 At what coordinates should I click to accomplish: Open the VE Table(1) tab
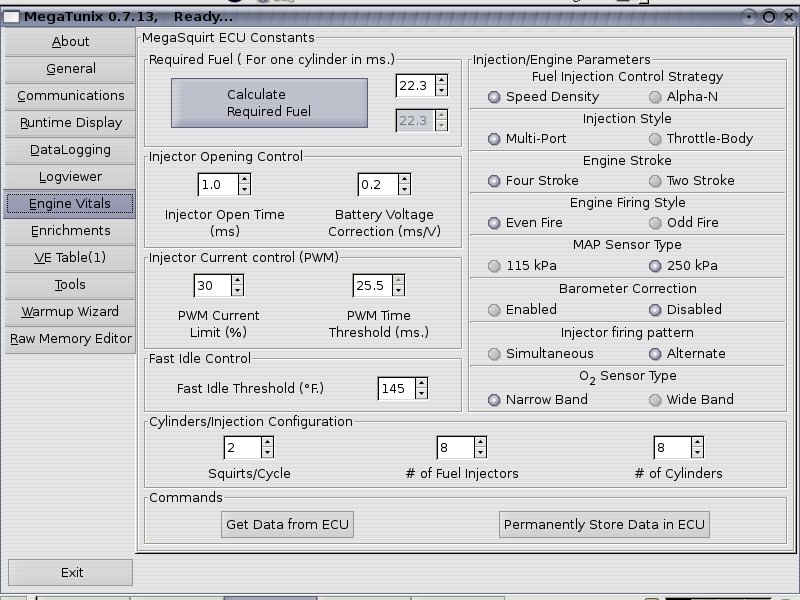70,258
